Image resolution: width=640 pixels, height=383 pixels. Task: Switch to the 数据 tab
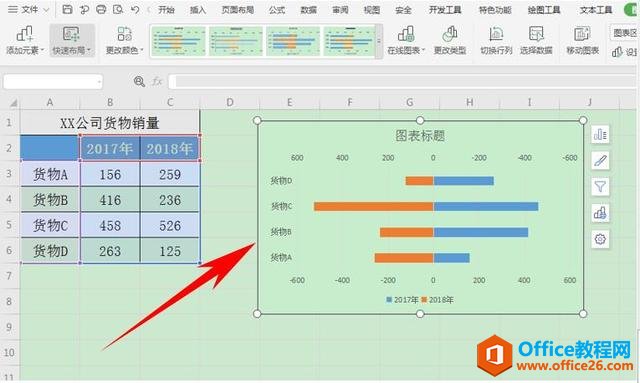pos(309,10)
